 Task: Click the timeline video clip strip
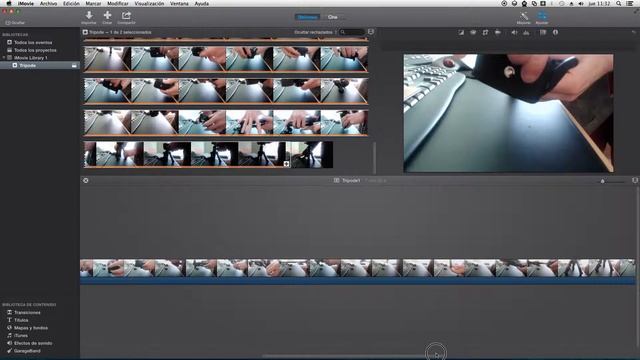point(358,268)
